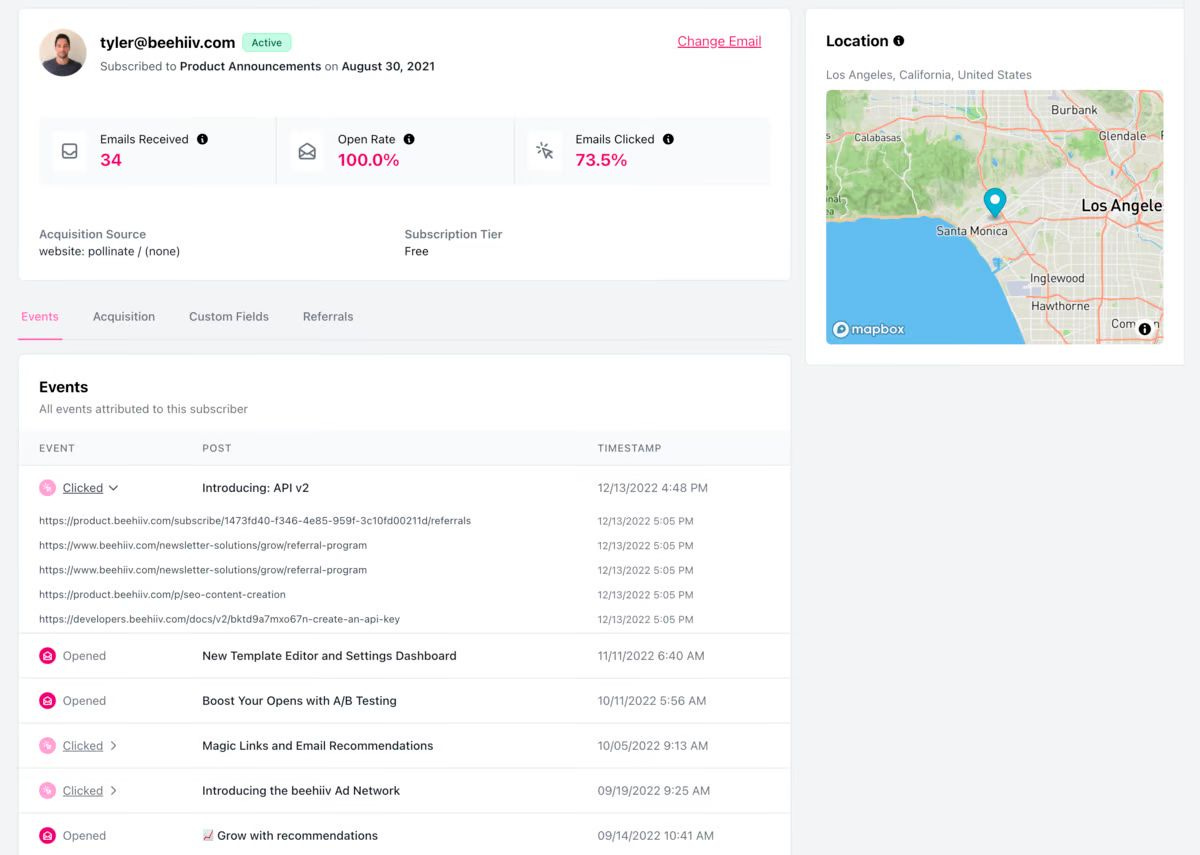Open the Custom Fields tab
Image resolution: width=1200 pixels, height=855 pixels.
(x=229, y=316)
